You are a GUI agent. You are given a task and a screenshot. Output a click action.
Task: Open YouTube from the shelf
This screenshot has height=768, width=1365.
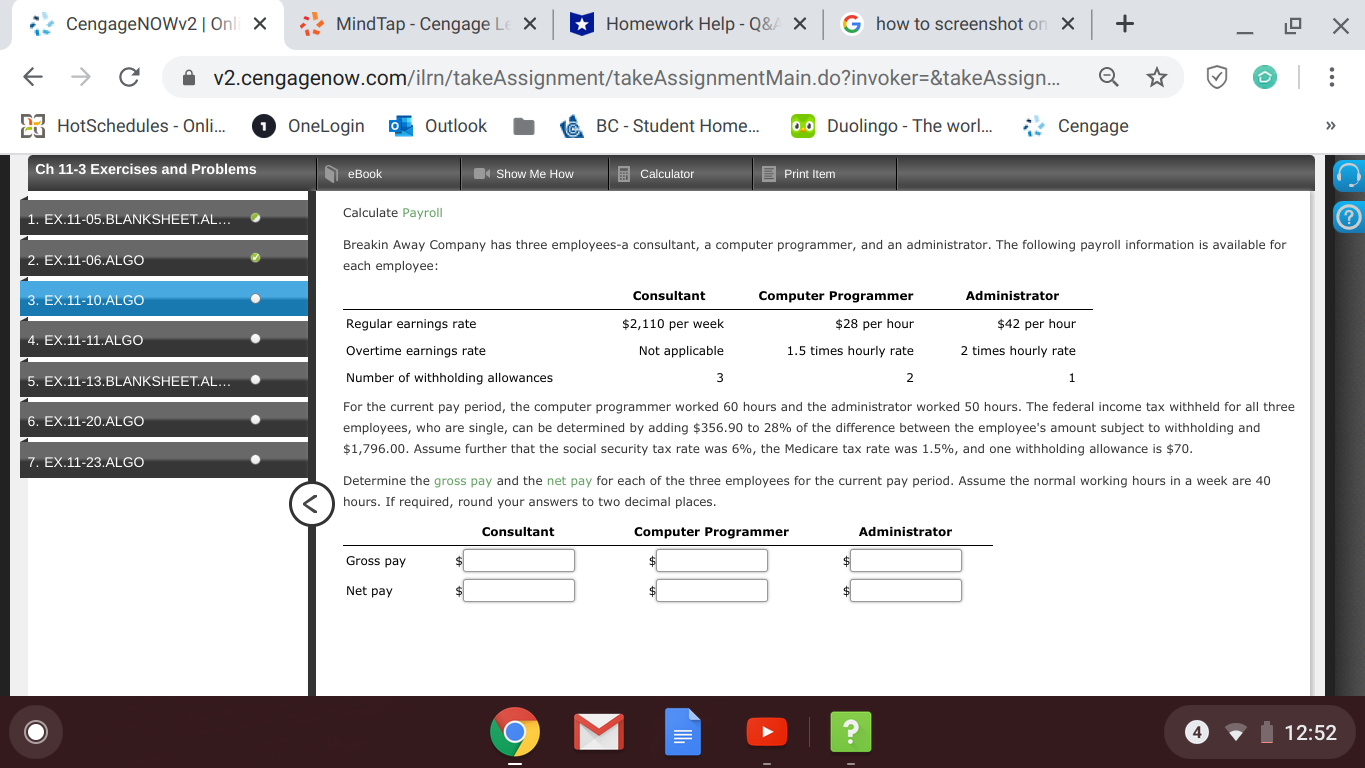767,731
